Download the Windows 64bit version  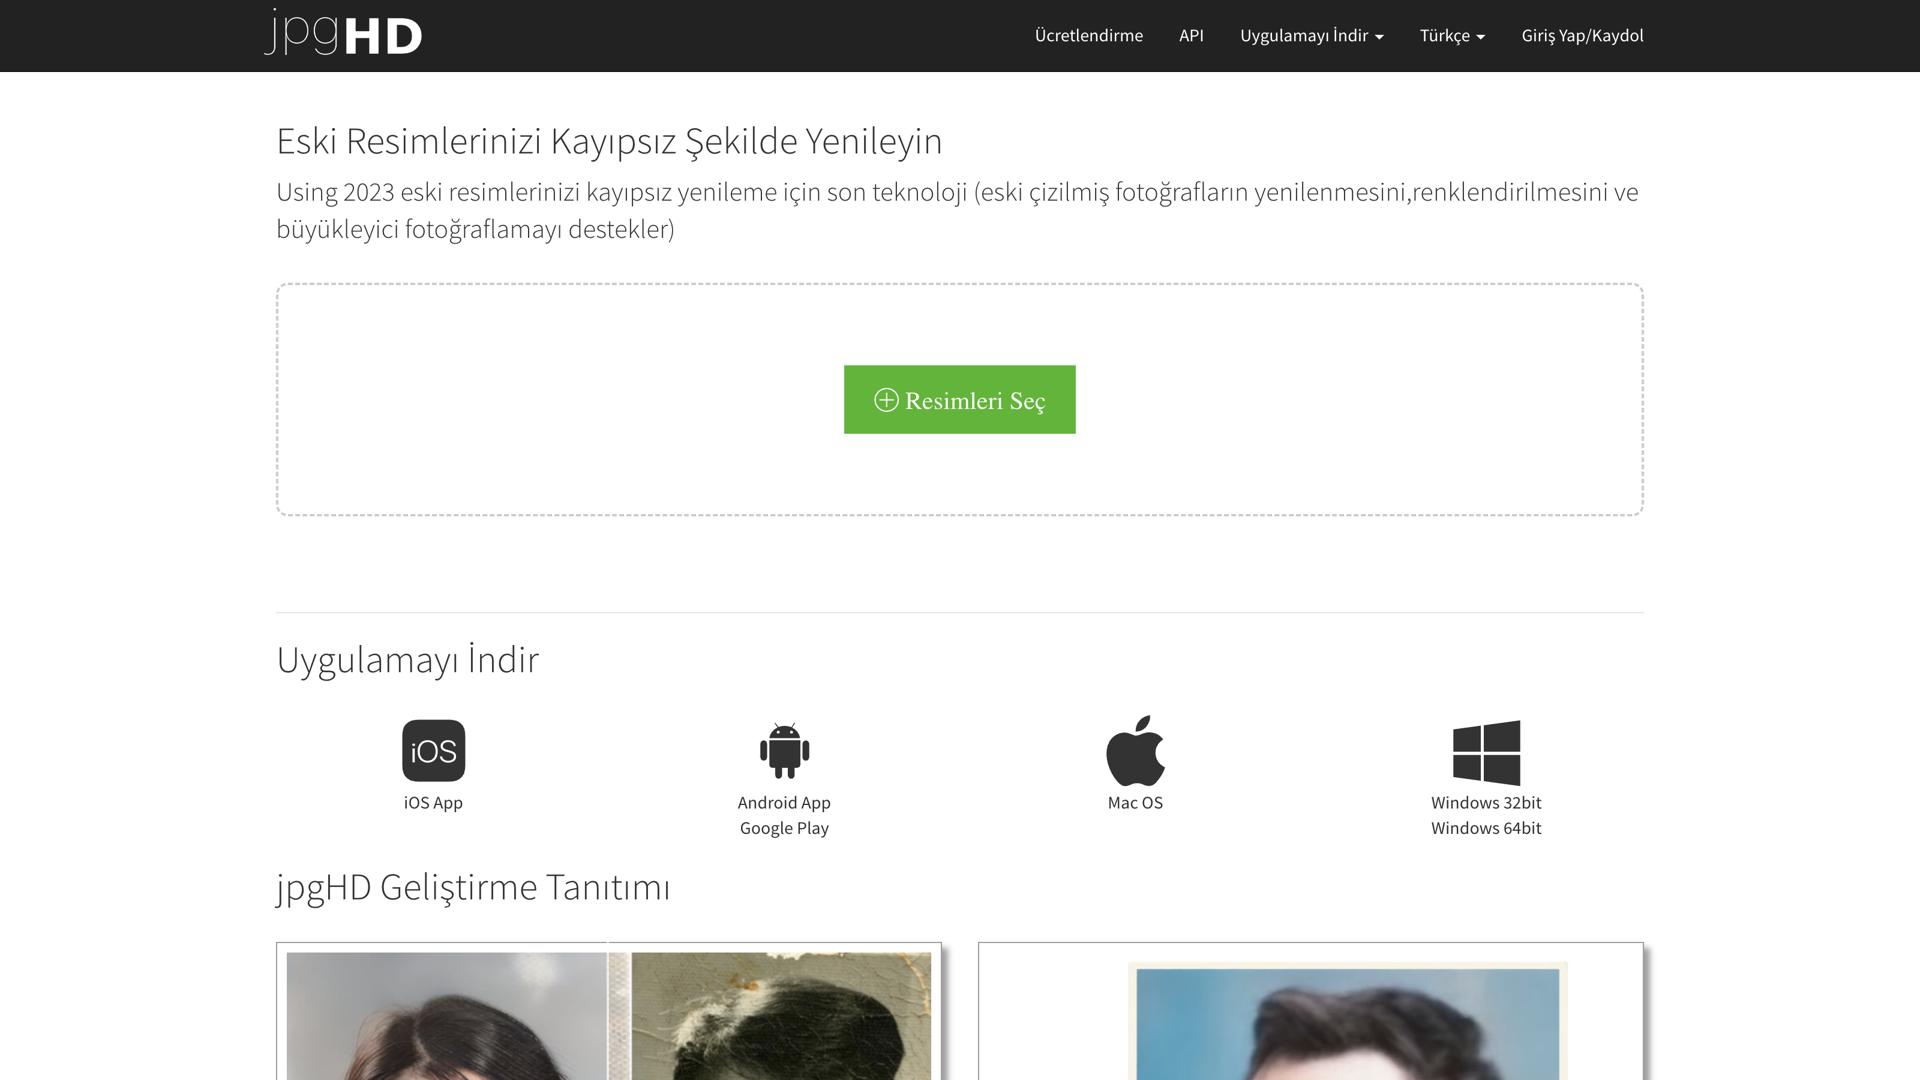coord(1486,828)
